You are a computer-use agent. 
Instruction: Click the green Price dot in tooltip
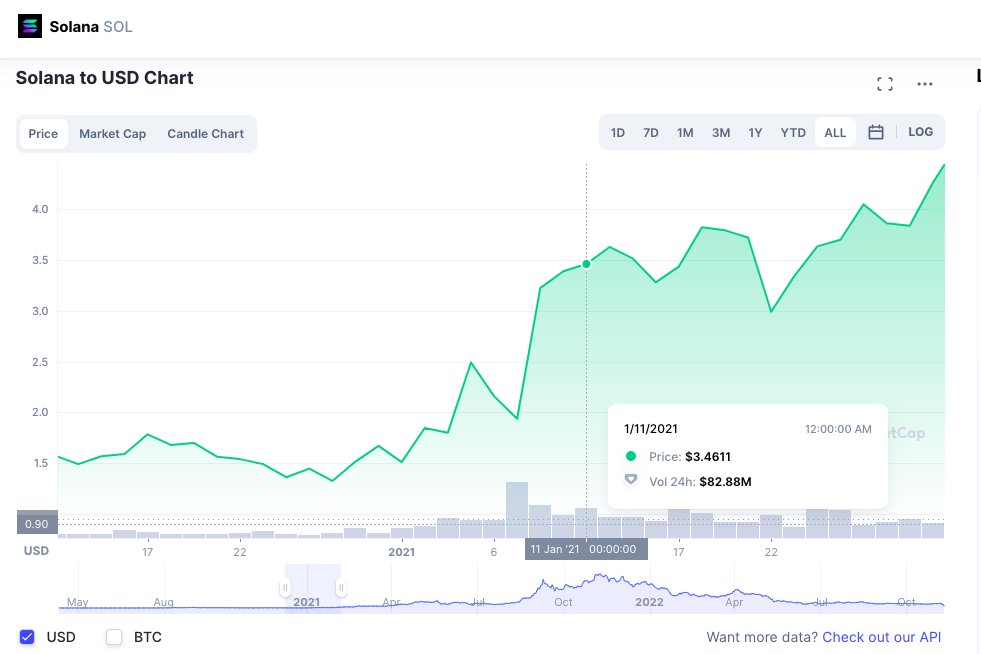631,456
